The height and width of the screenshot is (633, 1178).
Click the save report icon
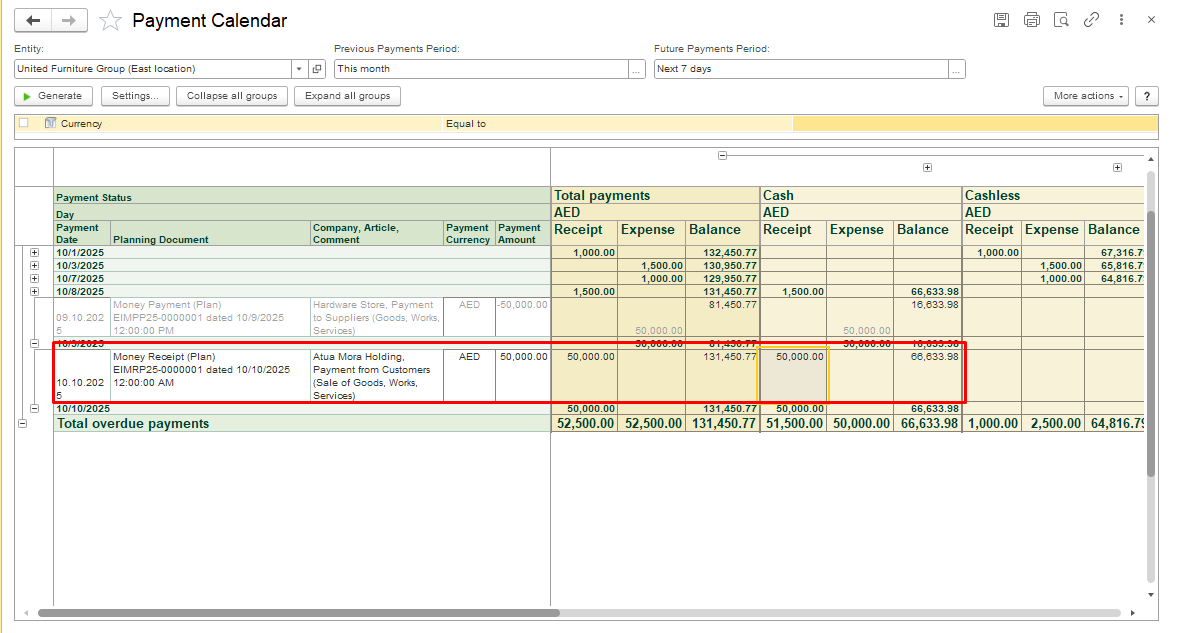point(1001,20)
